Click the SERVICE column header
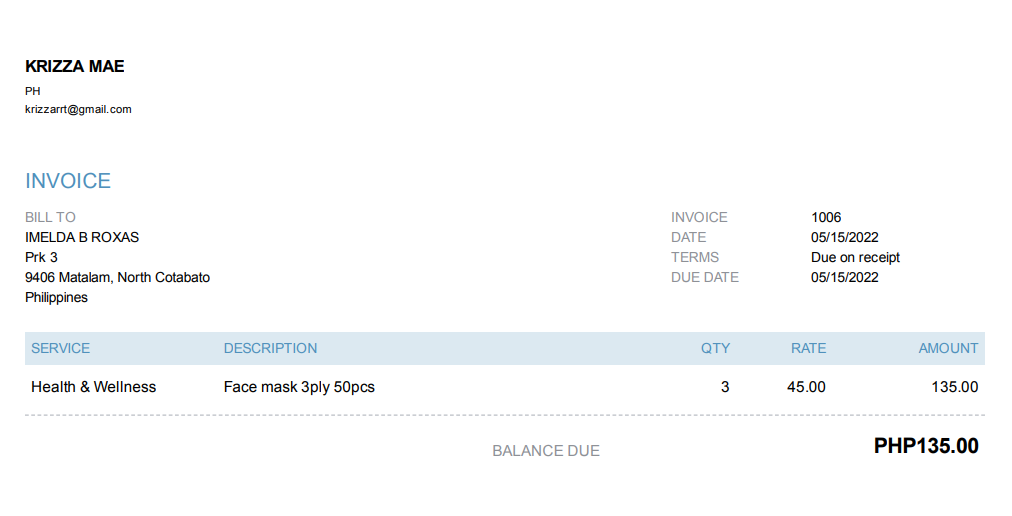1012x516 pixels. click(x=60, y=348)
